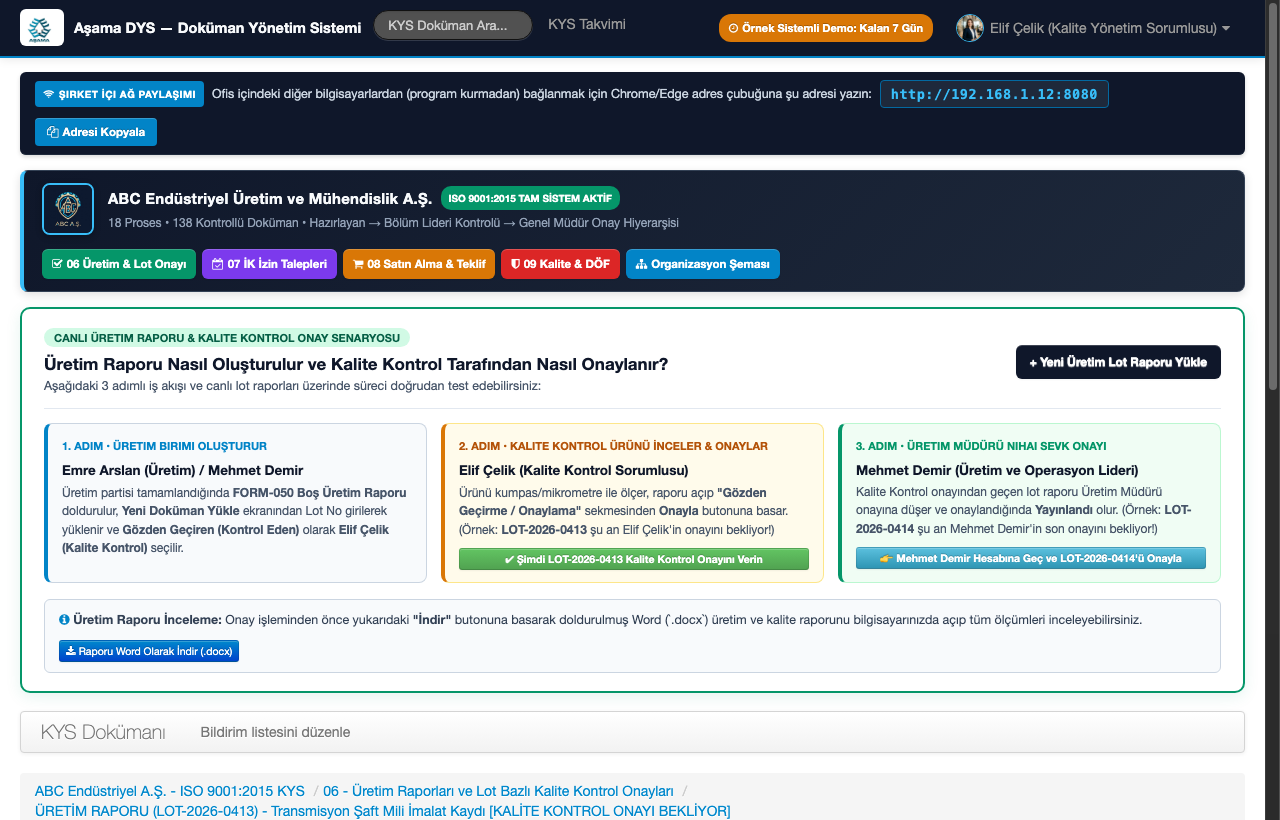1280x820 pixels.
Task: Click the Aşama logo in header
Action: point(42,28)
